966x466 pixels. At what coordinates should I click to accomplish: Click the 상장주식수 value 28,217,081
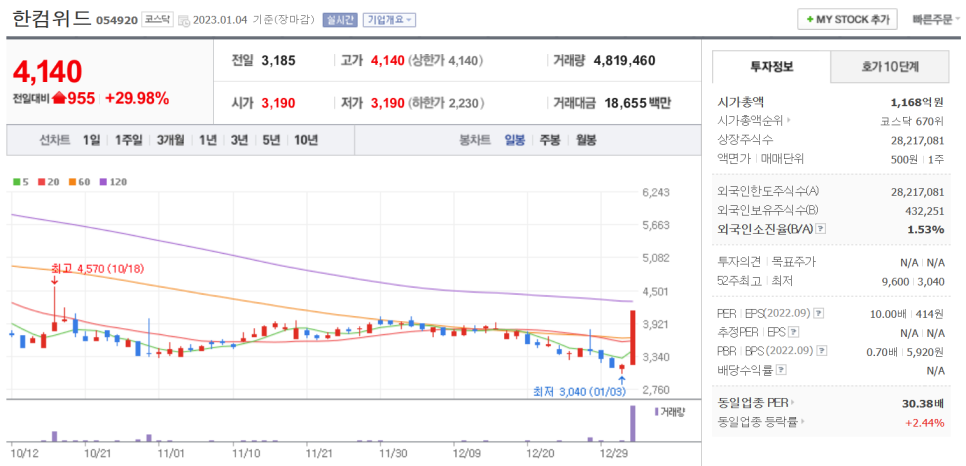click(x=917, y=139)
